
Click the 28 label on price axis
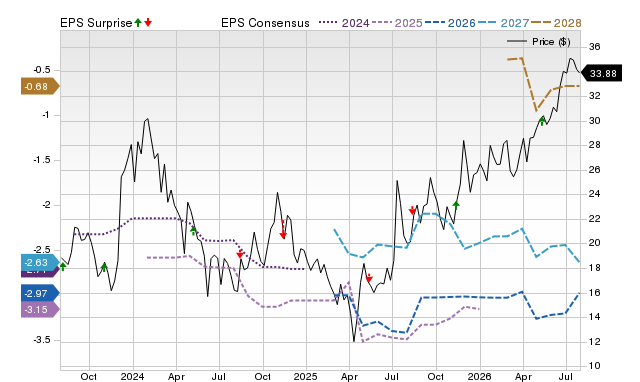[x=595, y=145]
